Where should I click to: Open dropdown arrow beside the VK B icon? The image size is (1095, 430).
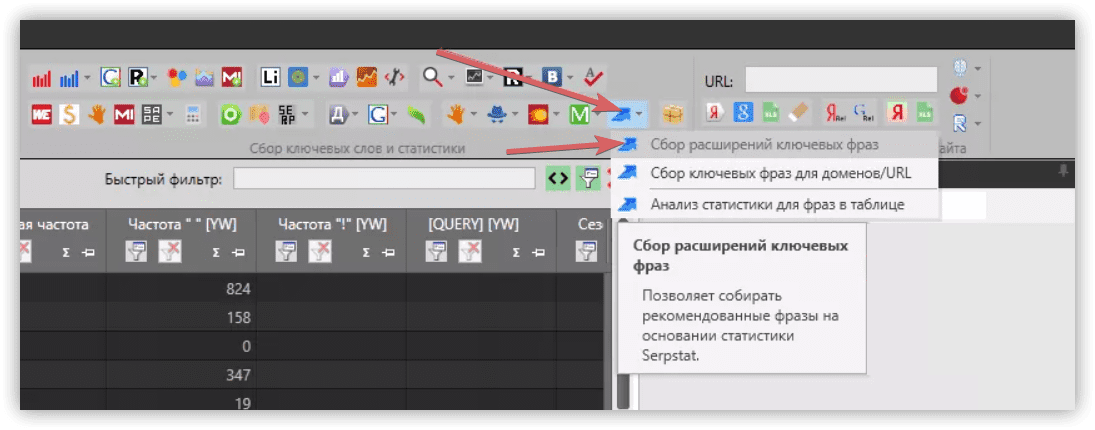[x=571, y=77]
